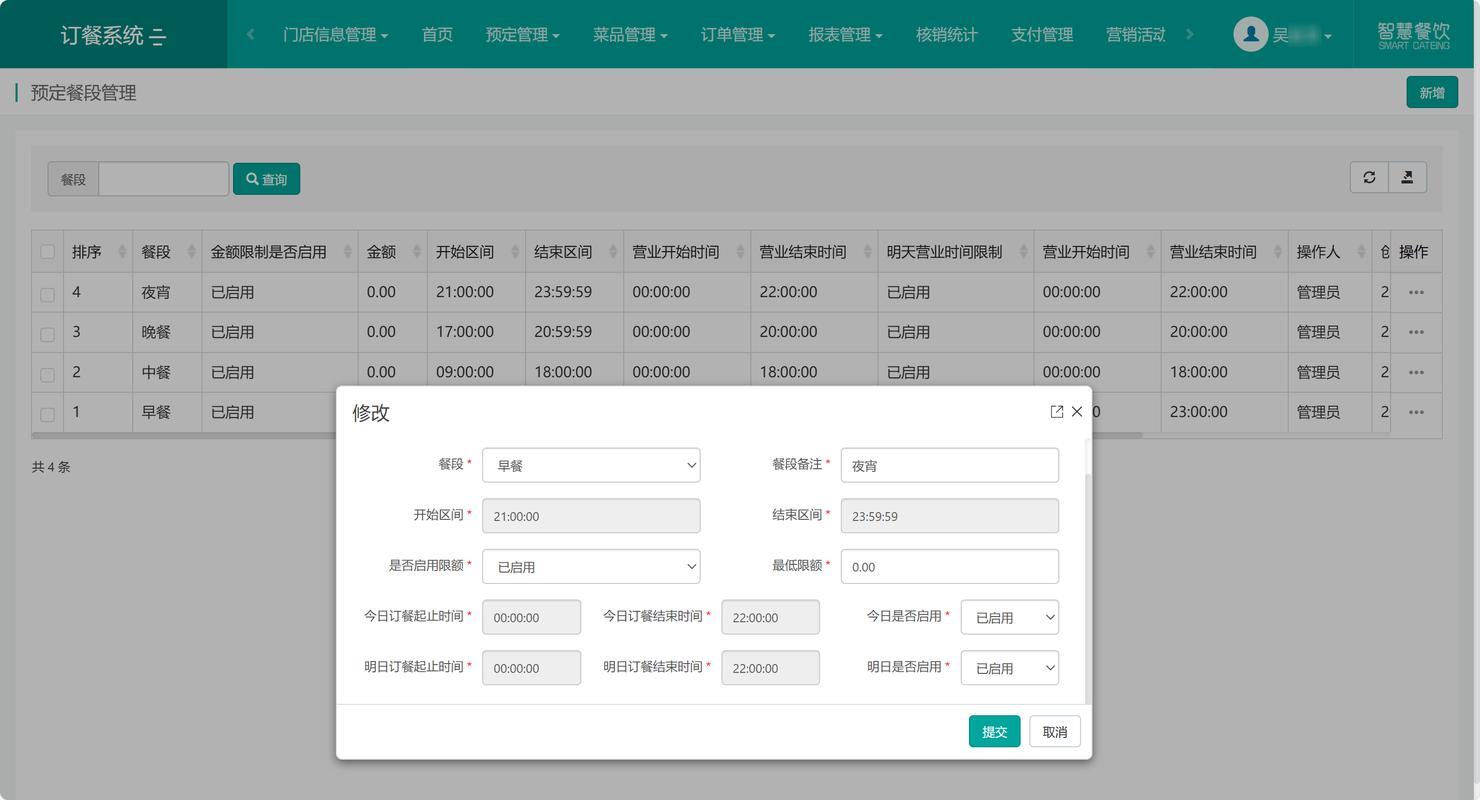Check the checkbox for the 晚餐 row

tap(47, 334)
